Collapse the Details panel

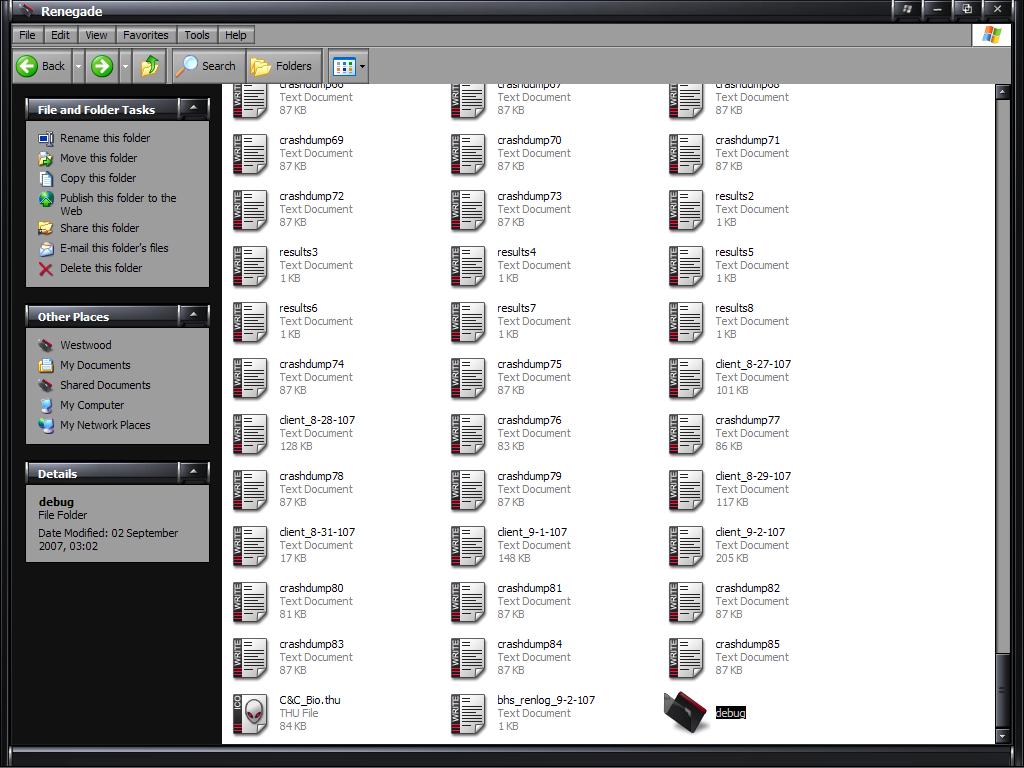pyautogui.click(x=193, y=472)
